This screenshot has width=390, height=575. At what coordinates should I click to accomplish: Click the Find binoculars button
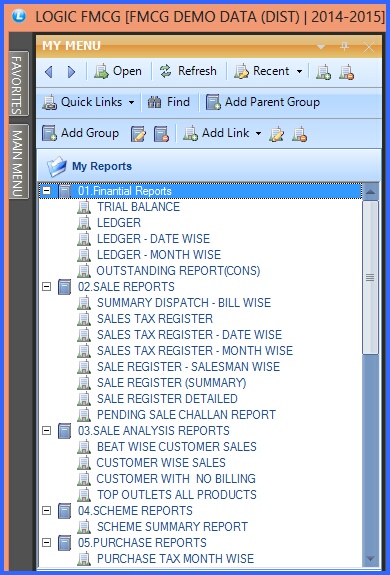(x=169, y=102)
